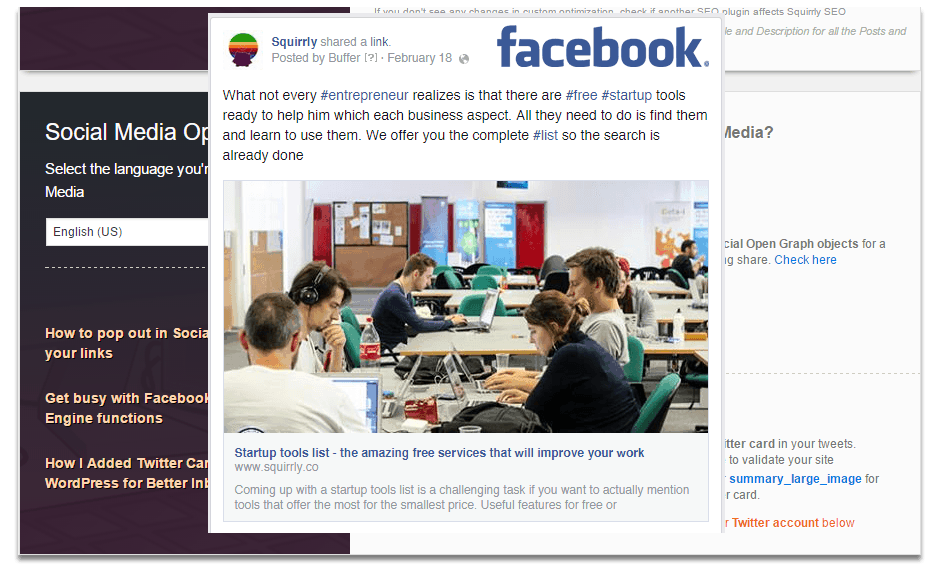Click the Facebook logo
Viewport: 939px width, 578px height.
602,47
